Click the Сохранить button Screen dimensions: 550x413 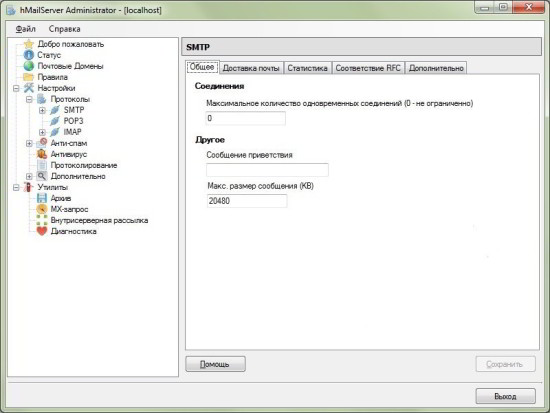tap(505, 364)
